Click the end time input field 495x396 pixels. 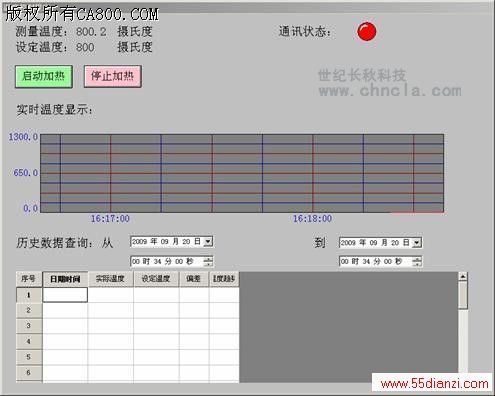click(x=376, y=261)
